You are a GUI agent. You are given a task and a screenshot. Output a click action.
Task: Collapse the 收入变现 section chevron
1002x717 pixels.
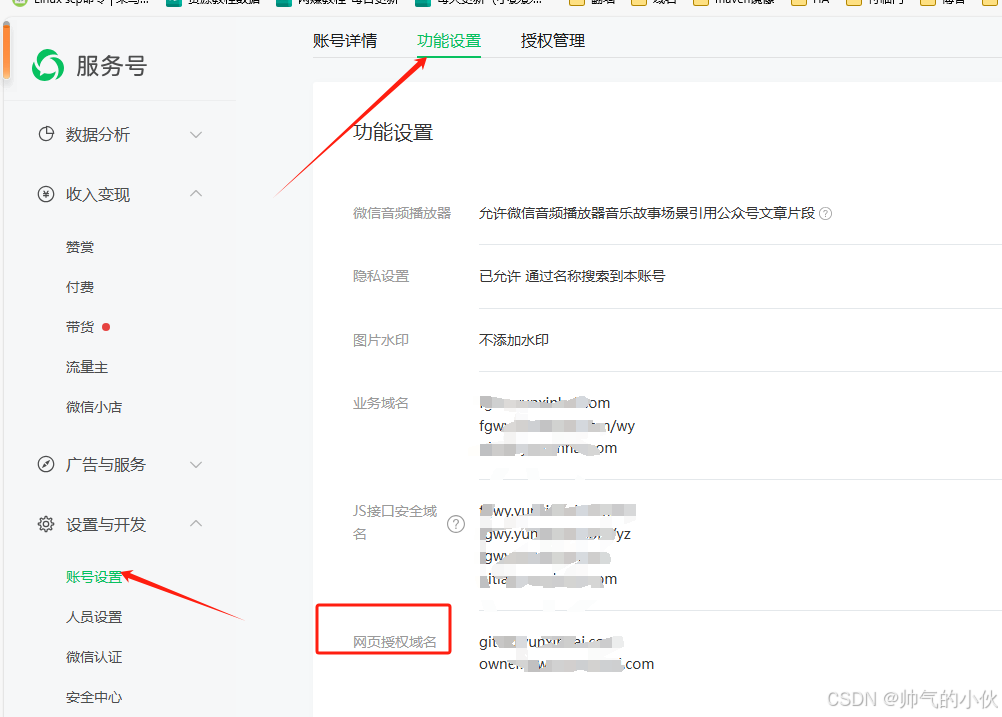click(196, 194)
